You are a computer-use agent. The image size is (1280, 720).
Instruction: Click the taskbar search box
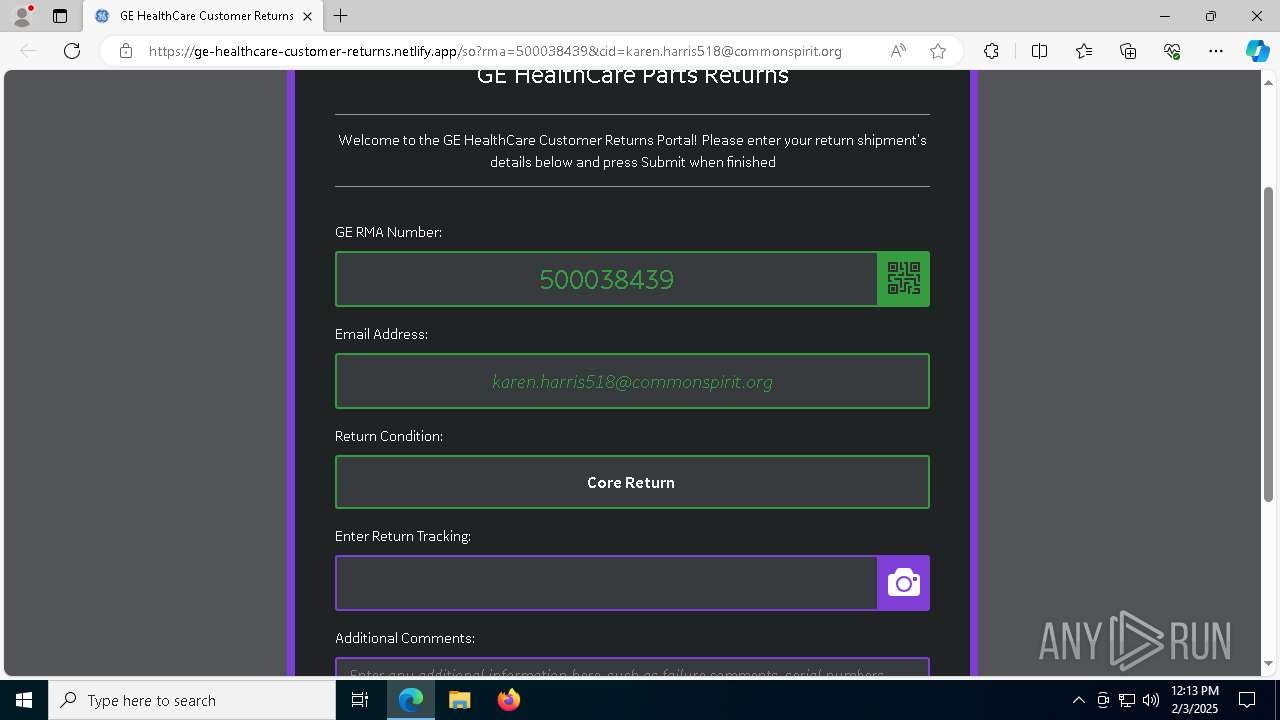click(192, 700)
